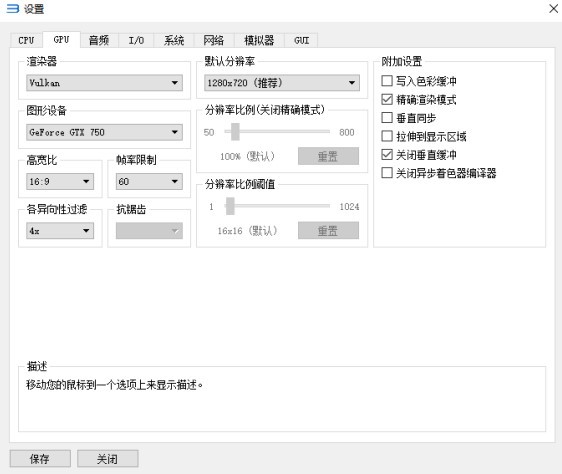Close the 设置 window with the X button
This screenshot has height=474, width=562.
click(553, 8)
